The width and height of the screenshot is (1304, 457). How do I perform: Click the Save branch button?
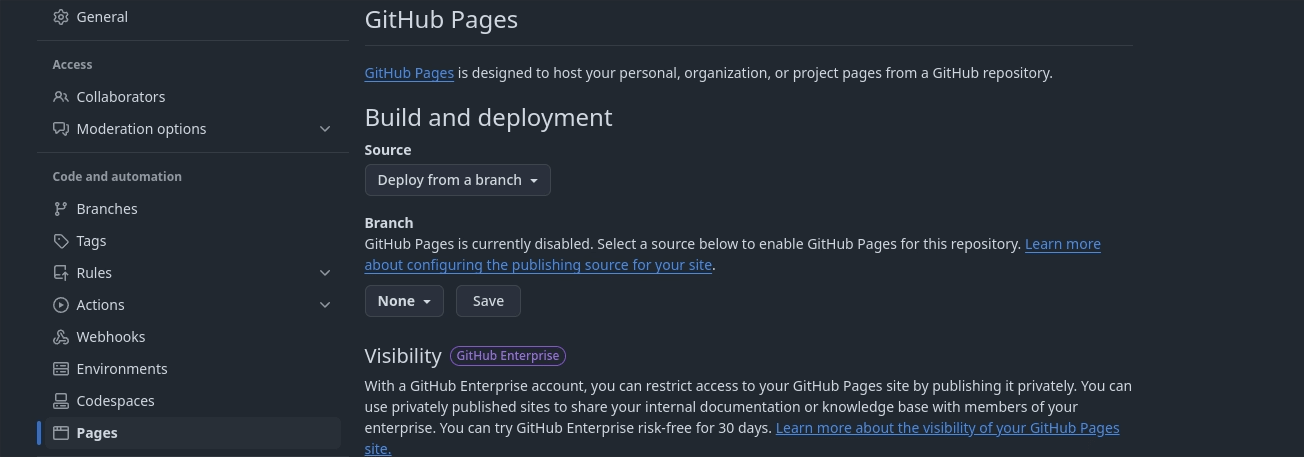pyautogui.click(x=488, y=301)
